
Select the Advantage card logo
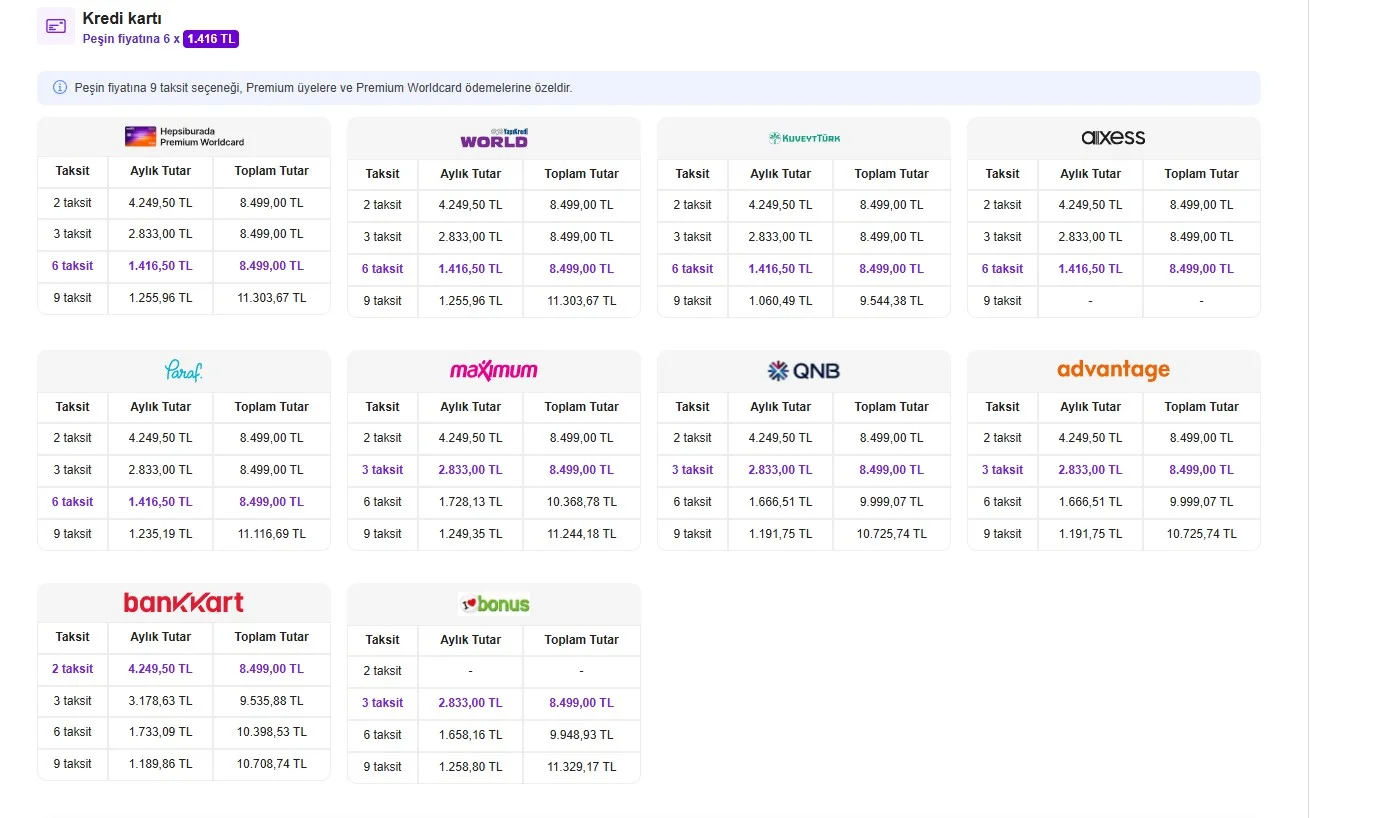click(1113, 370)
